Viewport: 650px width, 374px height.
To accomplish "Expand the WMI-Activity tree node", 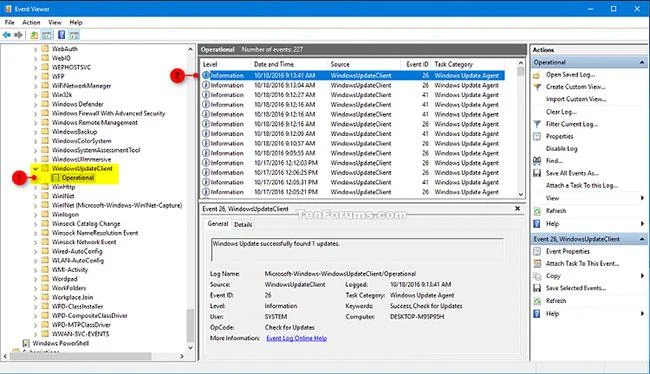I will click(x=36, y=270).
